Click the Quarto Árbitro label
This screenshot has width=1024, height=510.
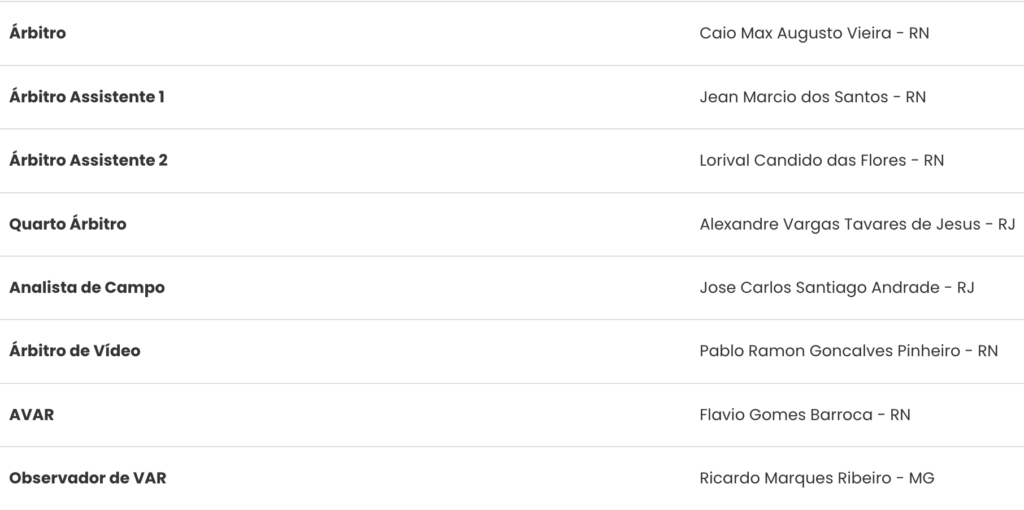pyautogui.click(x=68, y=224)
